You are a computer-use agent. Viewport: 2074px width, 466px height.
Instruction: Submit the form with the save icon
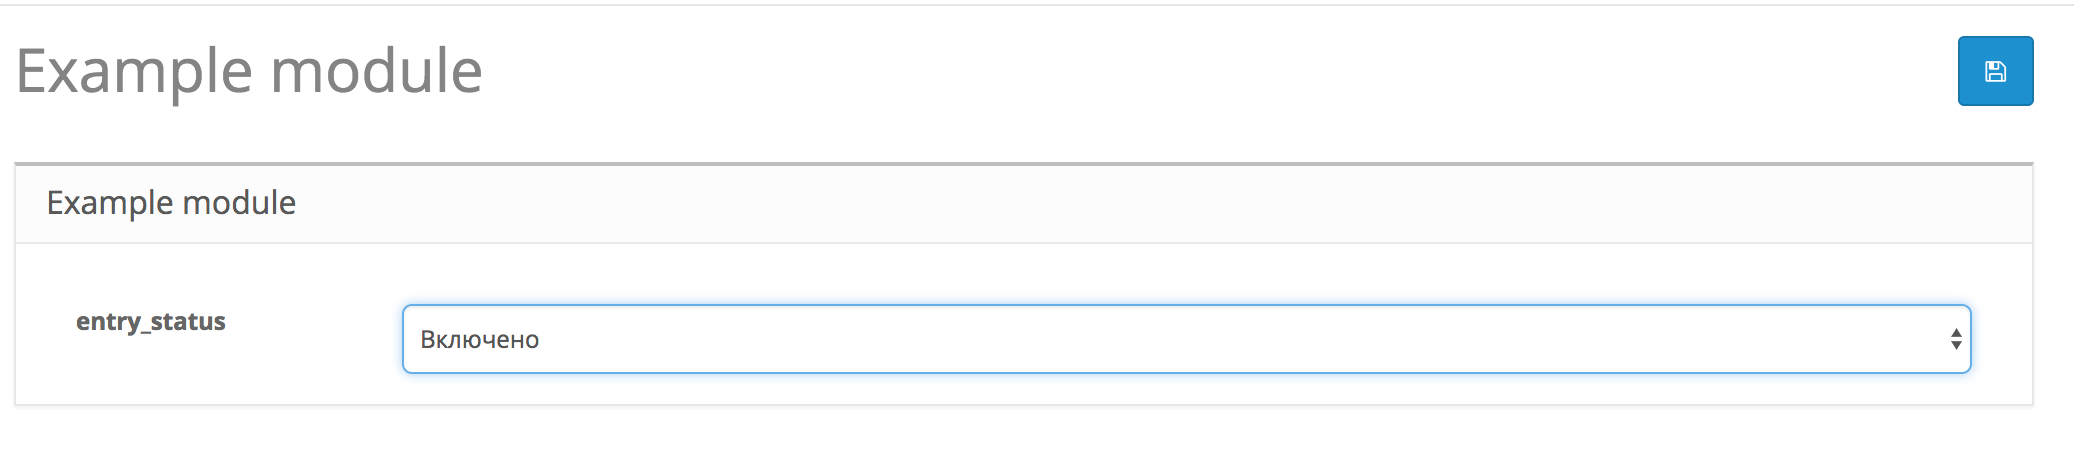coord(1995,71)
